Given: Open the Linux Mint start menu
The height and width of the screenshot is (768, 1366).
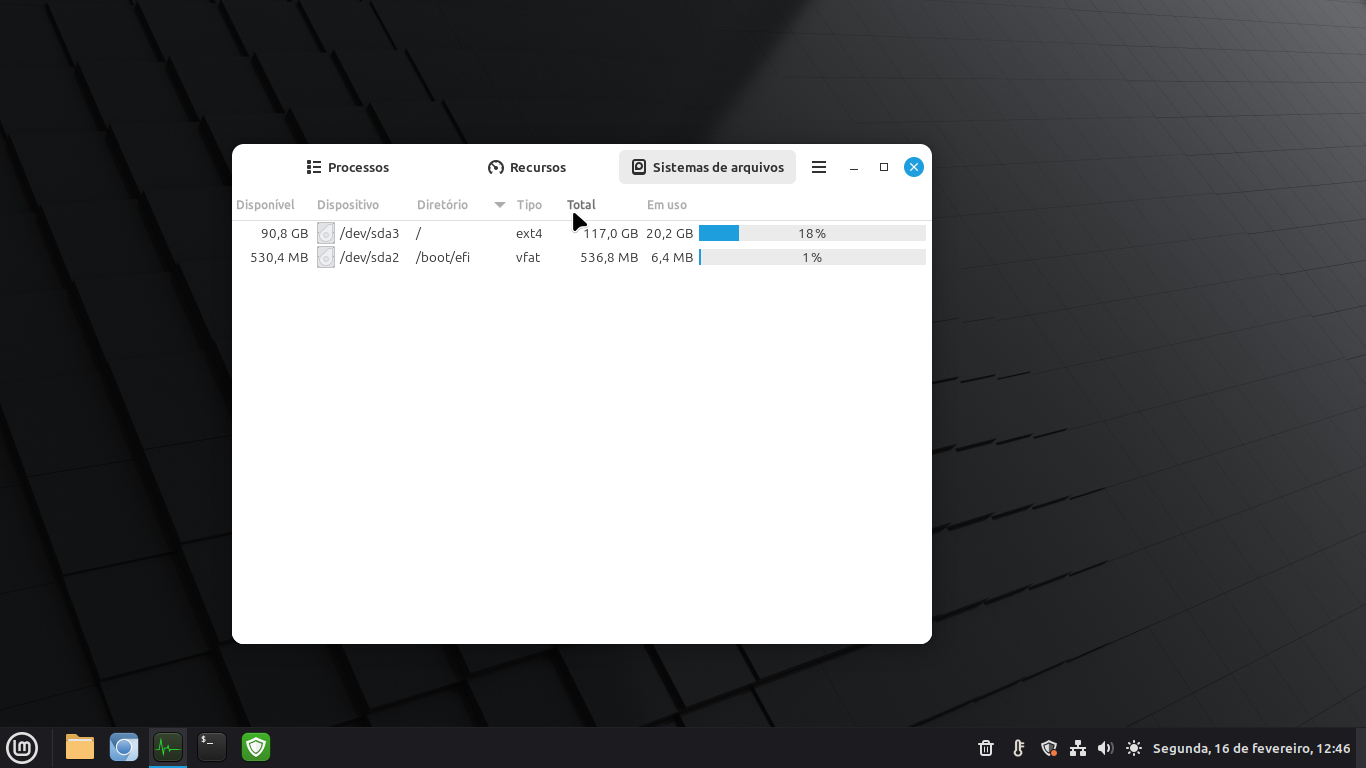Looking at the screenshot, I should pyautogui.click(x=22, y=747).
